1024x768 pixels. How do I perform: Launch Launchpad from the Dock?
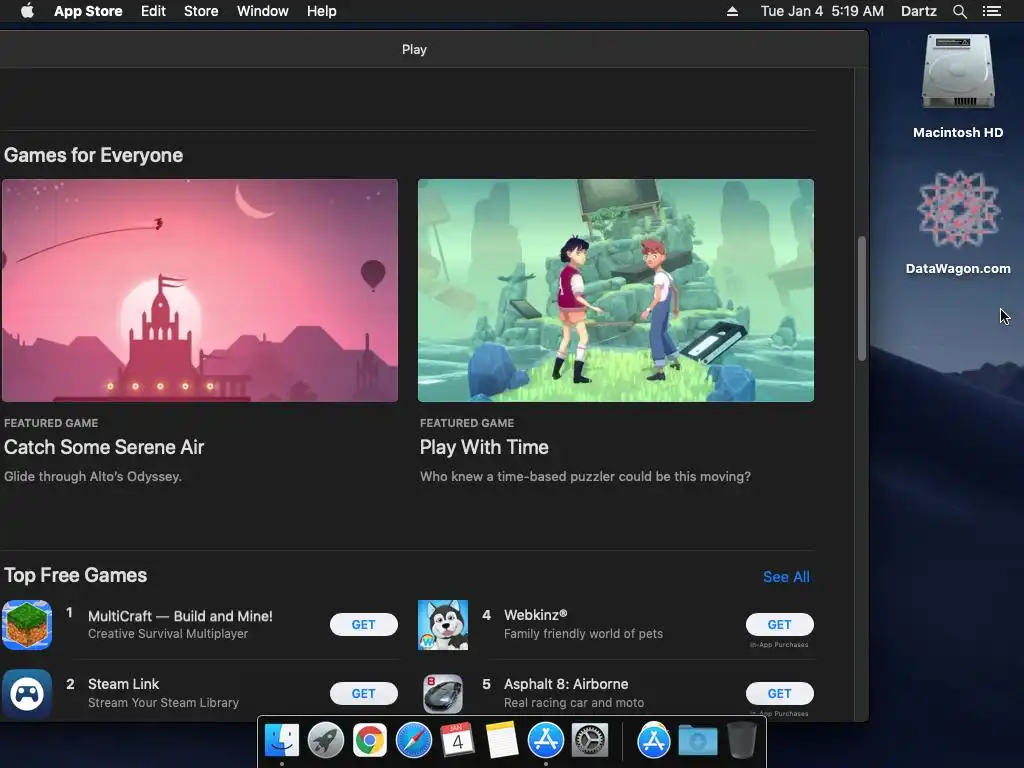click(326, 740)
